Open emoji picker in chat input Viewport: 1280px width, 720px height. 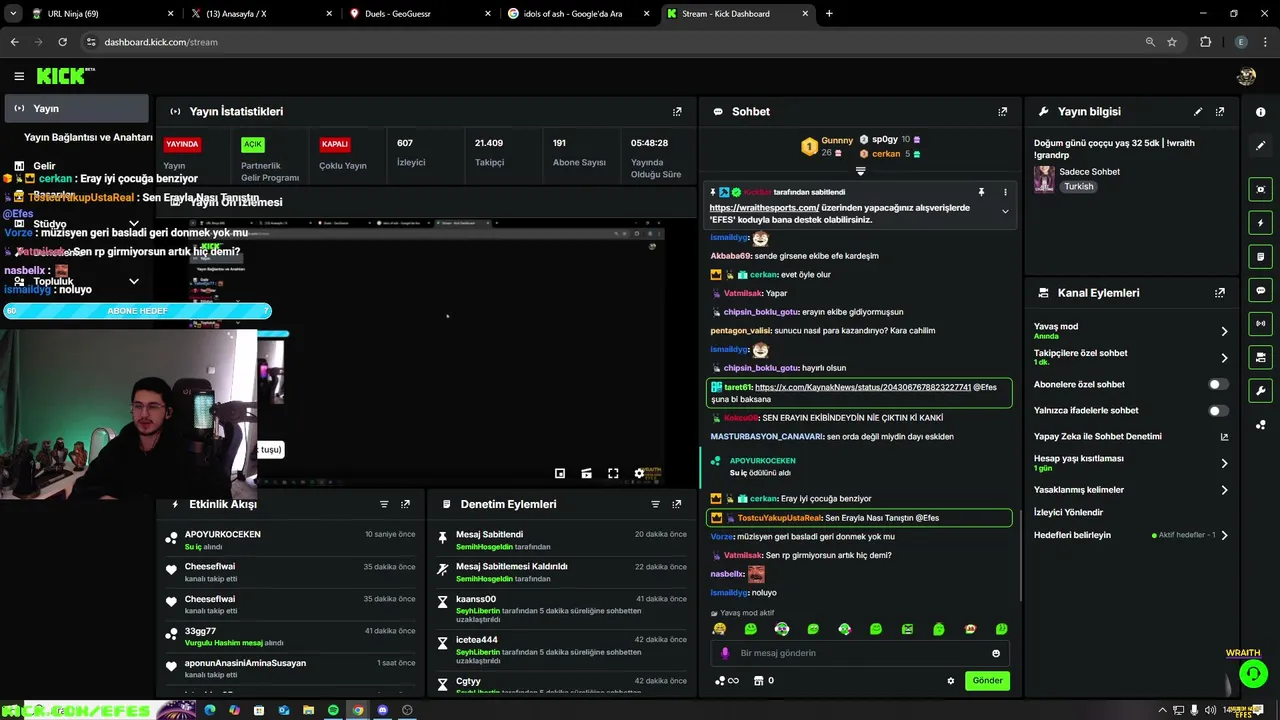point(996,653)
